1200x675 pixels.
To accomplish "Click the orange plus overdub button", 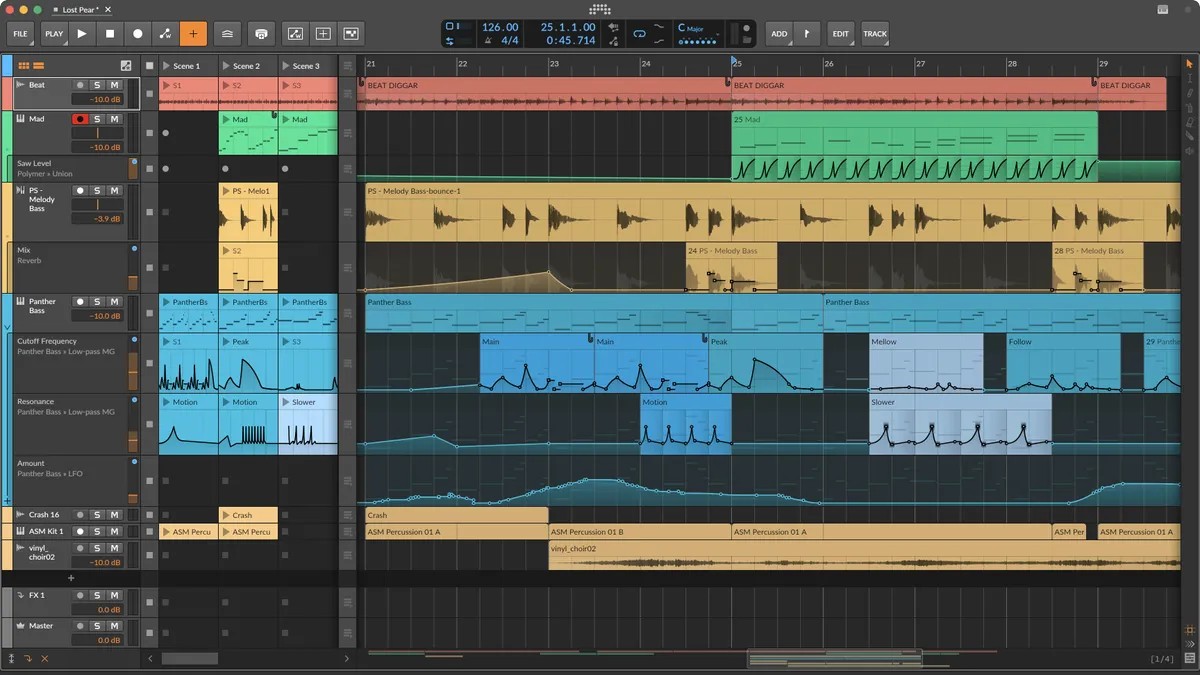I will [x=193, y=34].
